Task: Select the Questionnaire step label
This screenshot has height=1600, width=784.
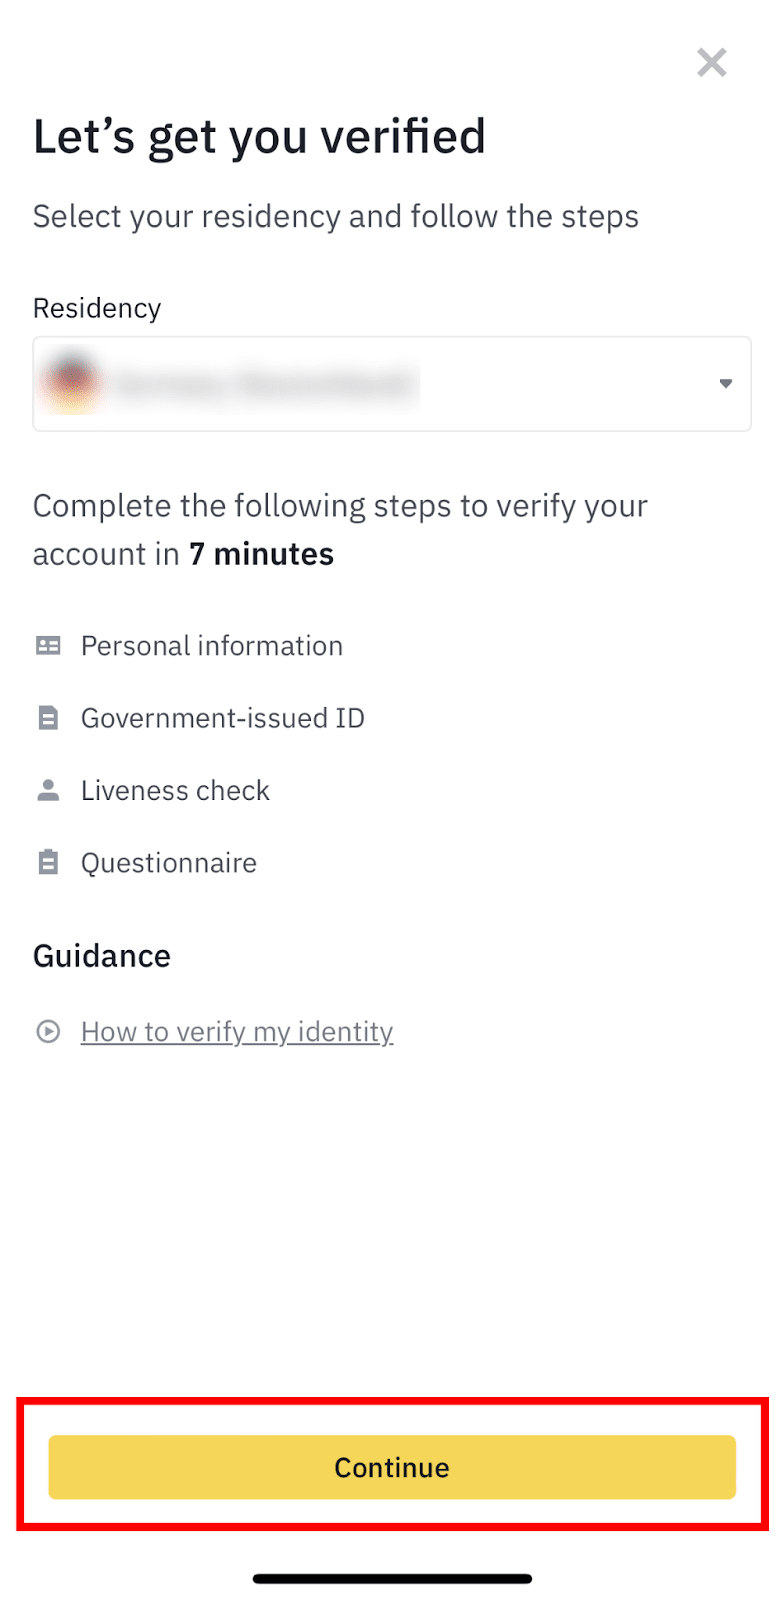Action: coord(169,863)
